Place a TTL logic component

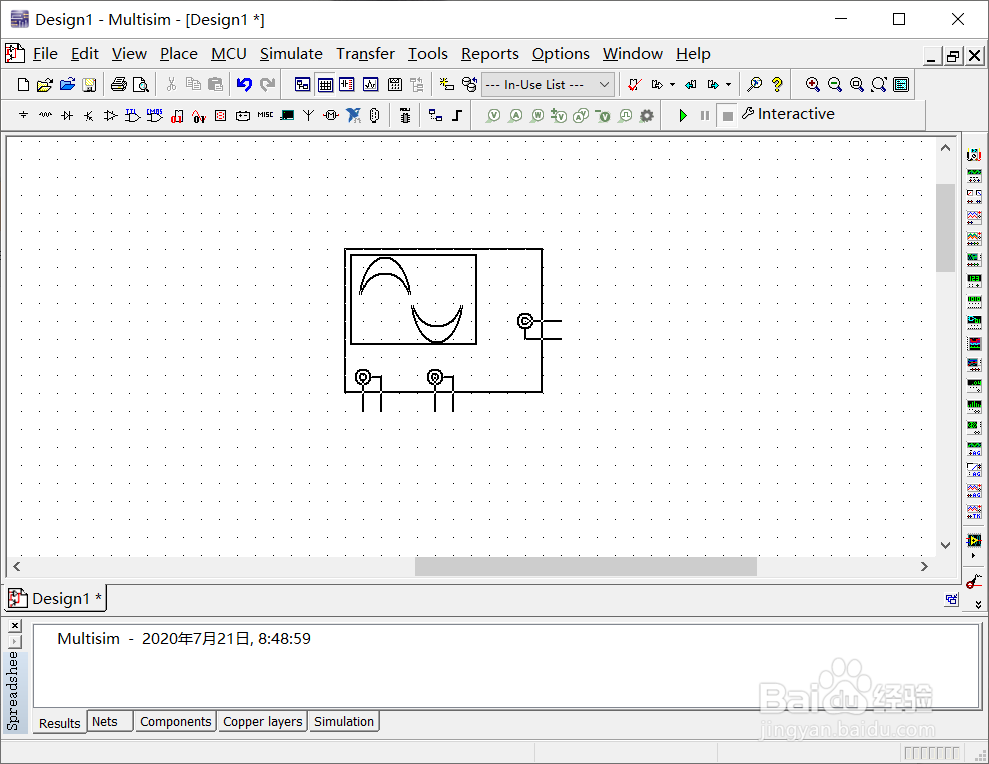(x=132, y=115)
